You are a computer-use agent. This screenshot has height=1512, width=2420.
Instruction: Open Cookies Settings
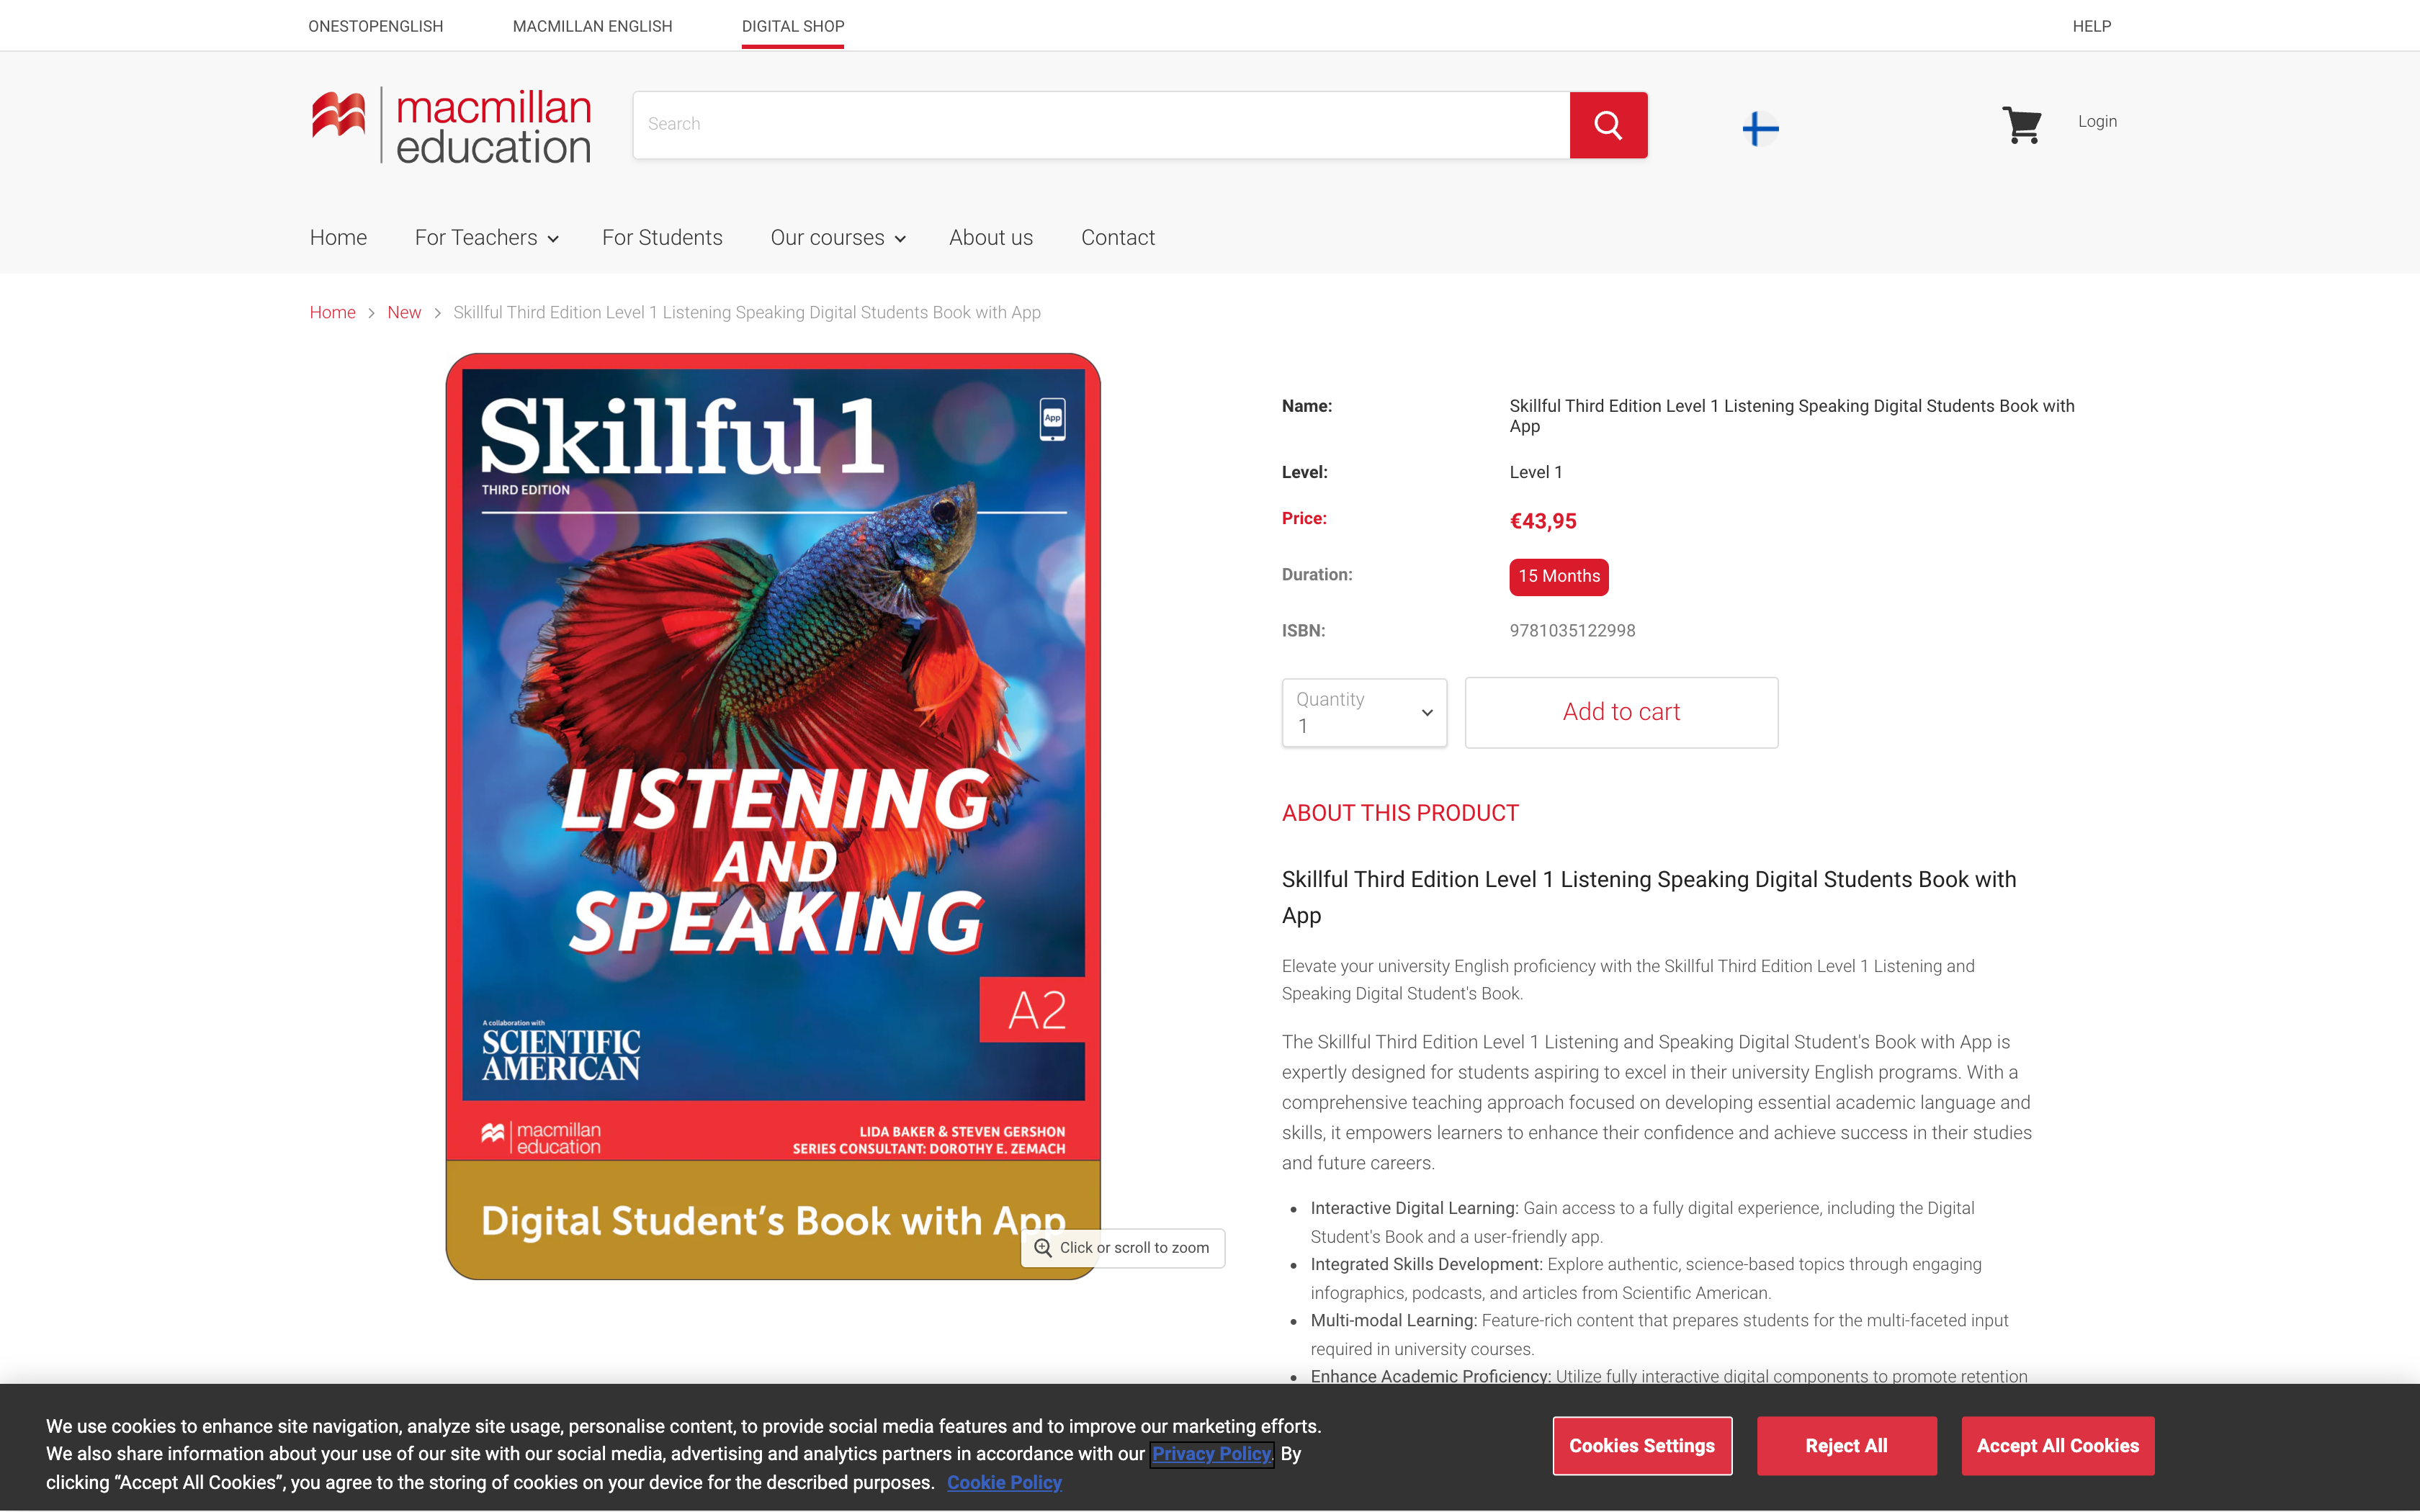pyautogui.click(x=1642, y=1446)
